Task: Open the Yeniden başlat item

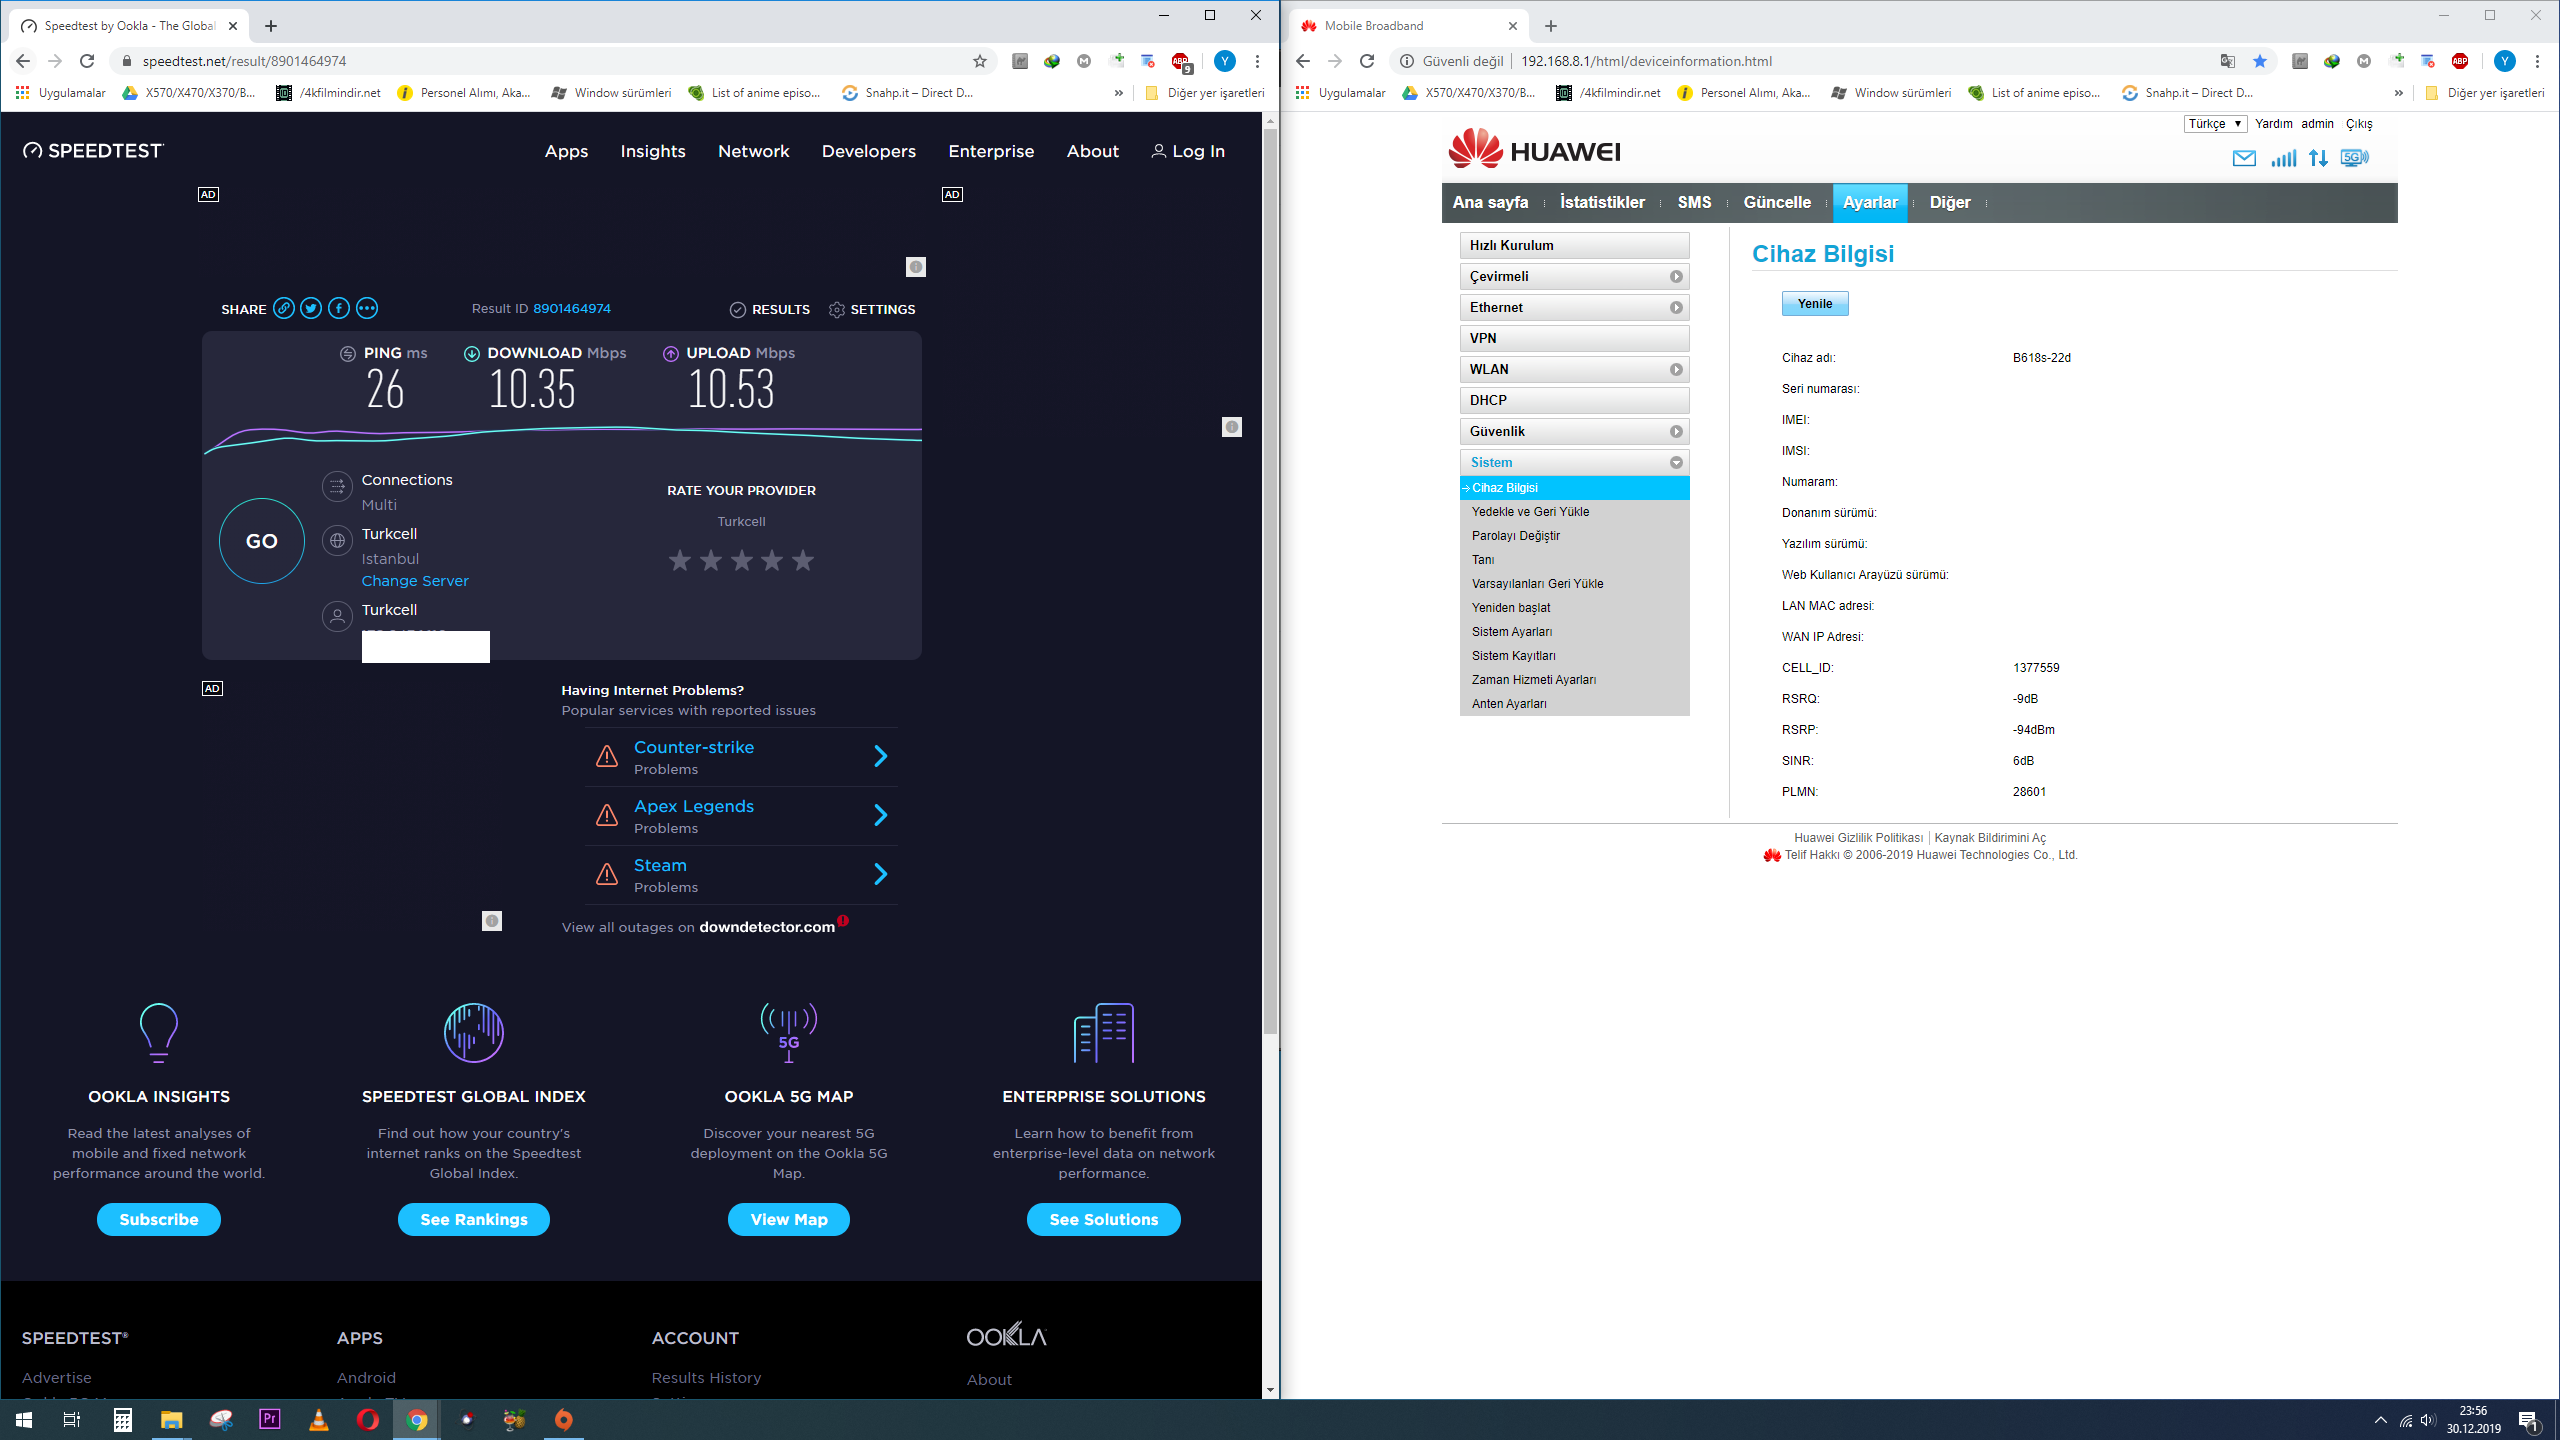Action: 1511,608
